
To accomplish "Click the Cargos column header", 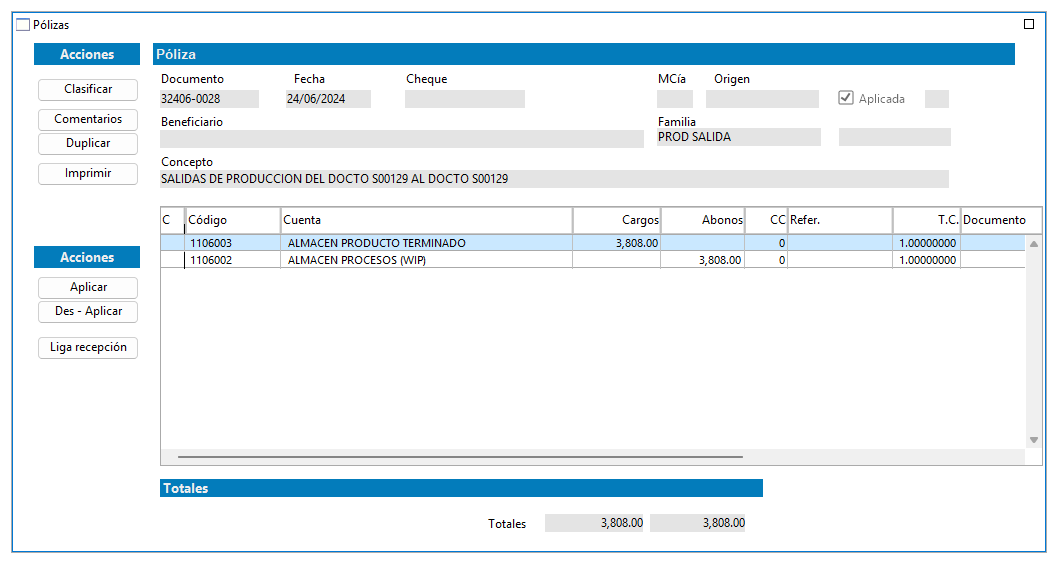I will 617,220.
